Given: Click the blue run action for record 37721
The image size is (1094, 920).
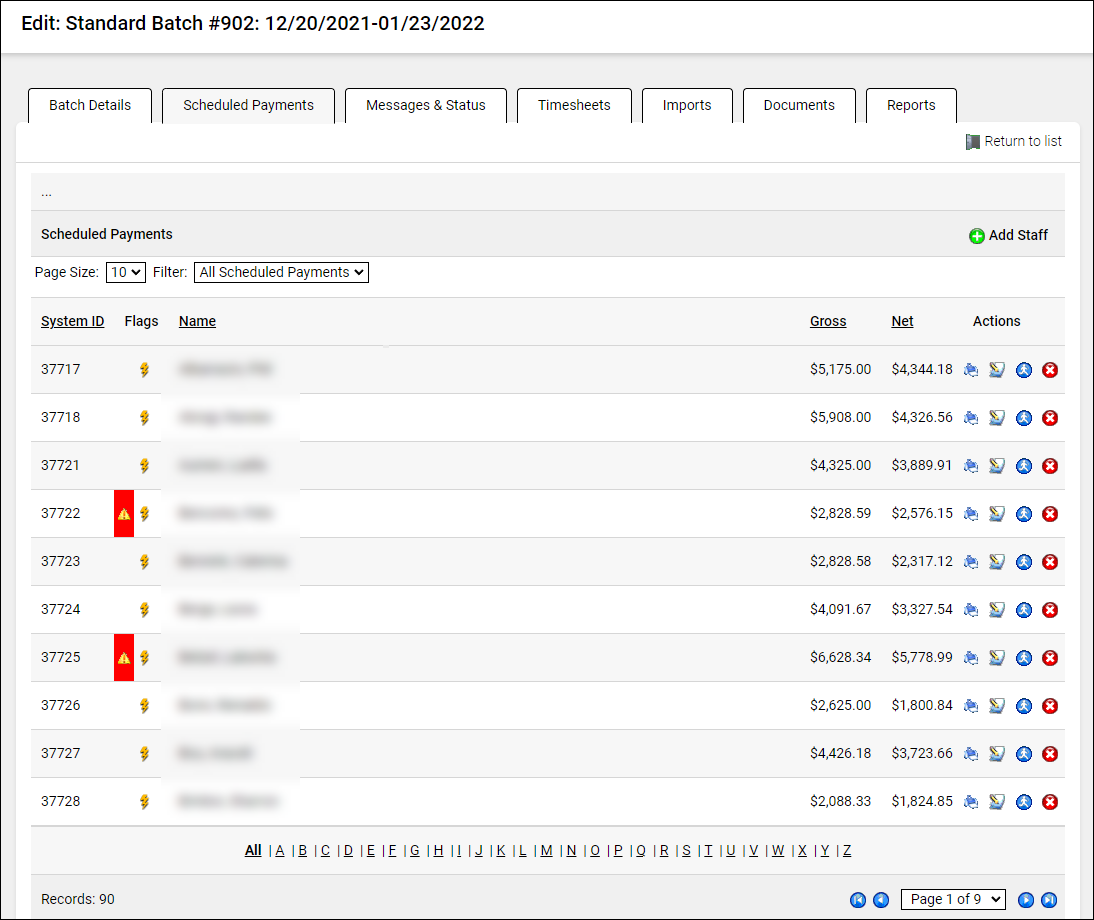Looking at the screenshot, I should (1023, 465).
